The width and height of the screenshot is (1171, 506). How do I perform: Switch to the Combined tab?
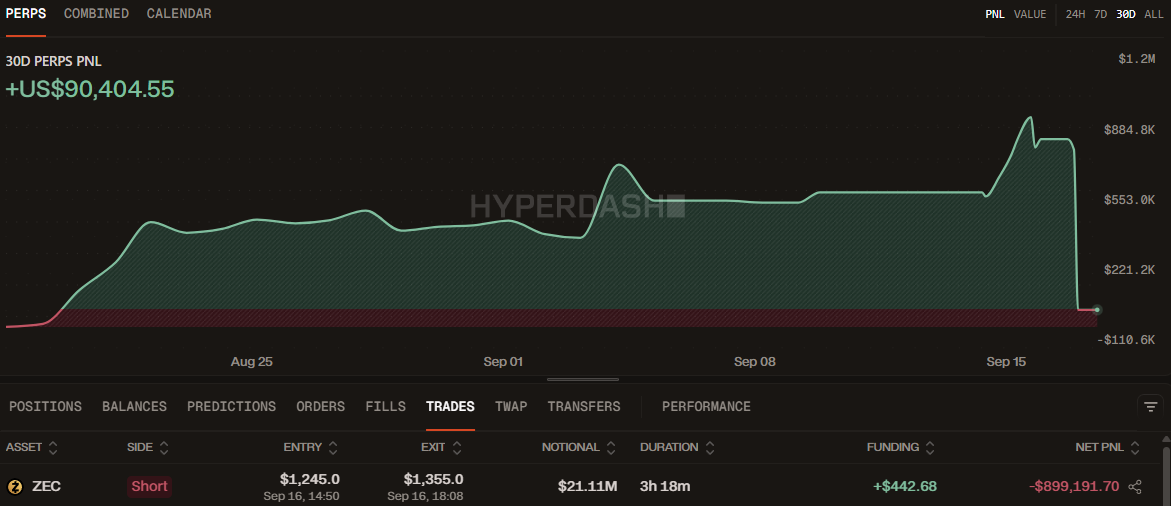click(x=96, y=13)
